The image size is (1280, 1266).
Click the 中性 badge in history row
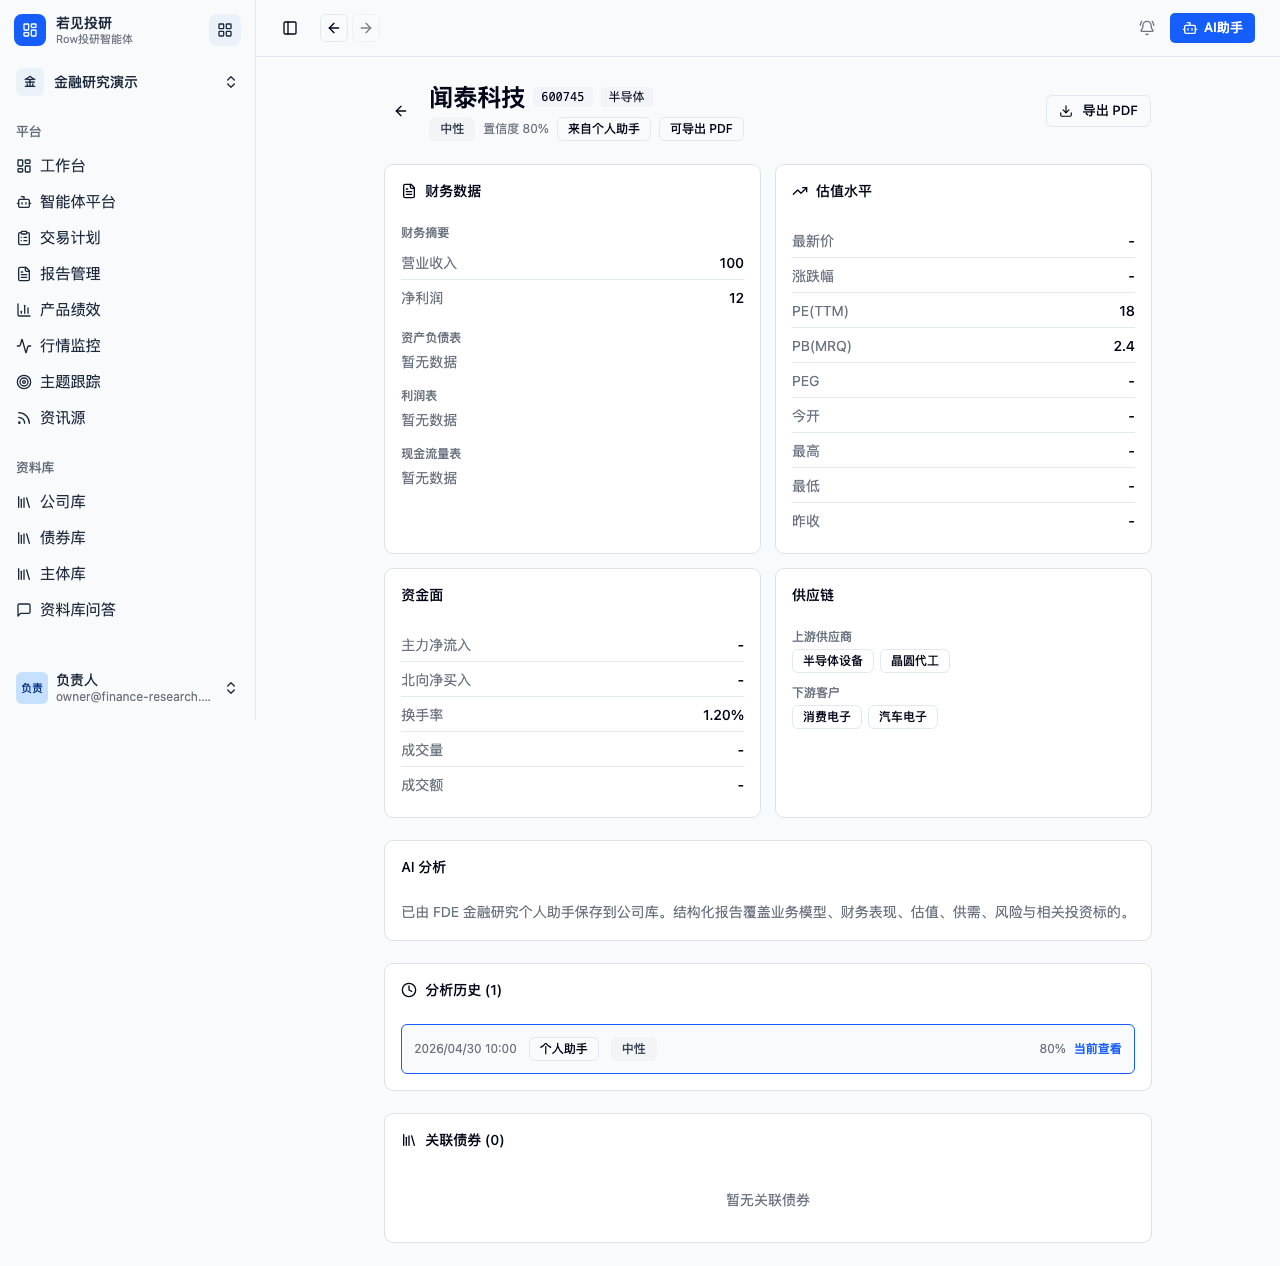(634, 1049)
